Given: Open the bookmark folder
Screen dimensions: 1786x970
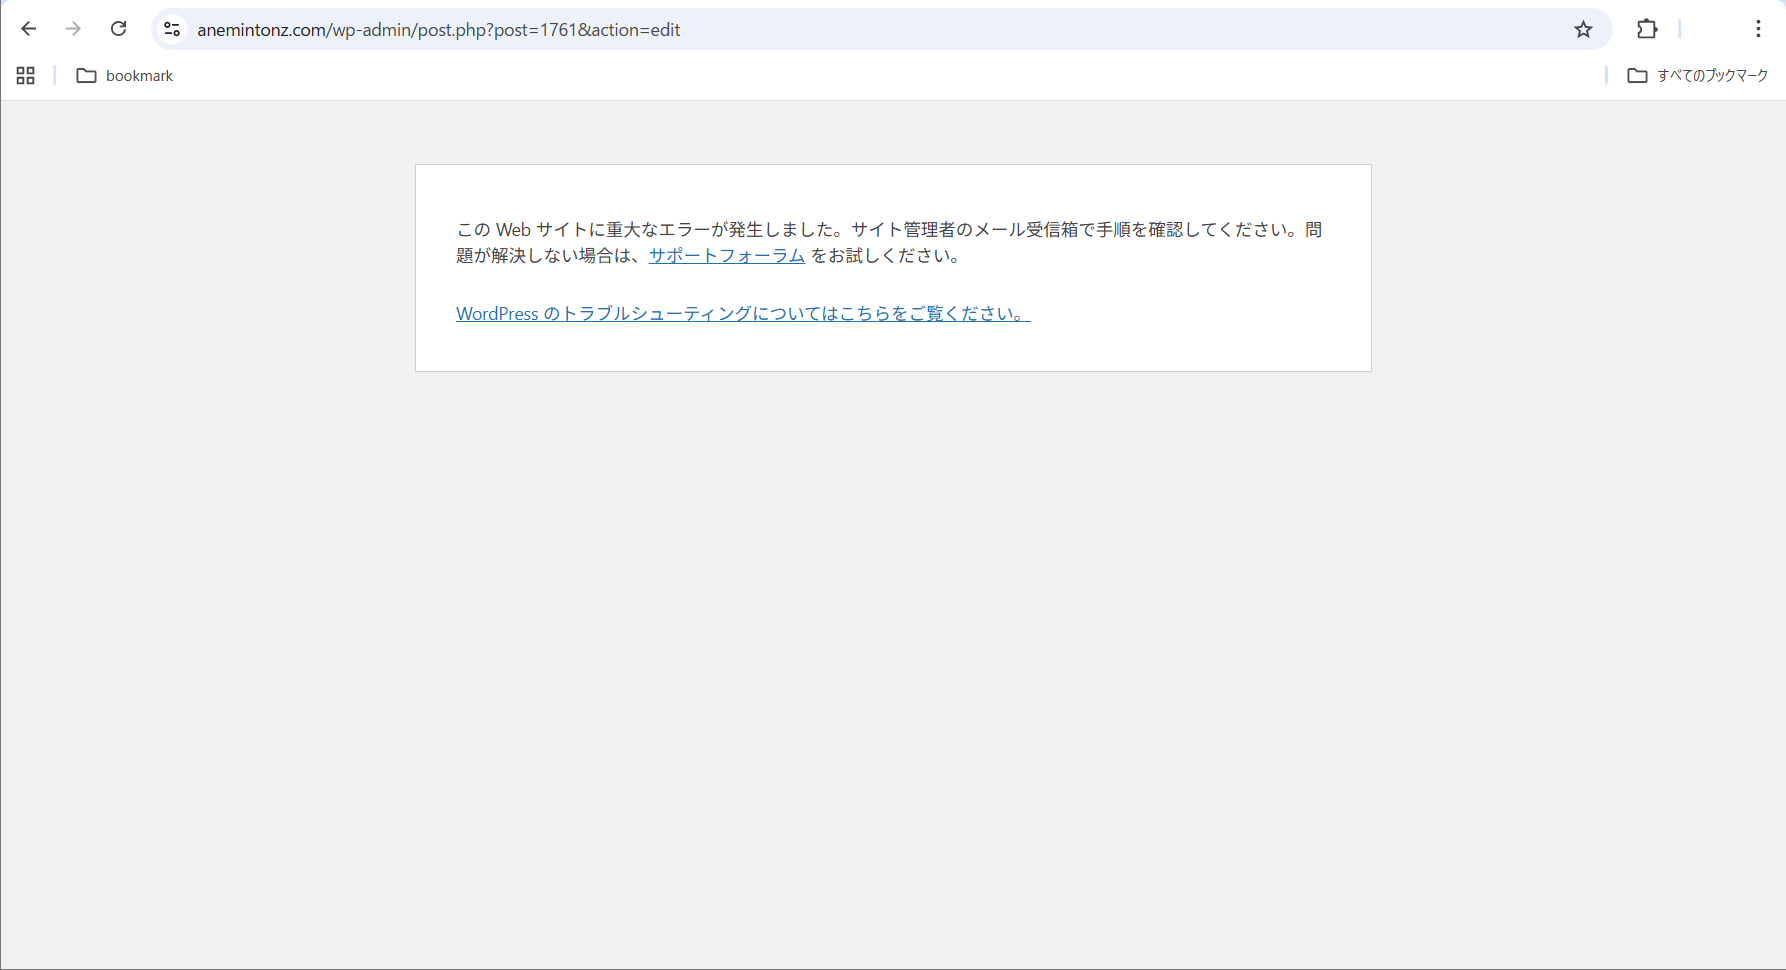Looking at the screenshot, I should tap(125, 76).
